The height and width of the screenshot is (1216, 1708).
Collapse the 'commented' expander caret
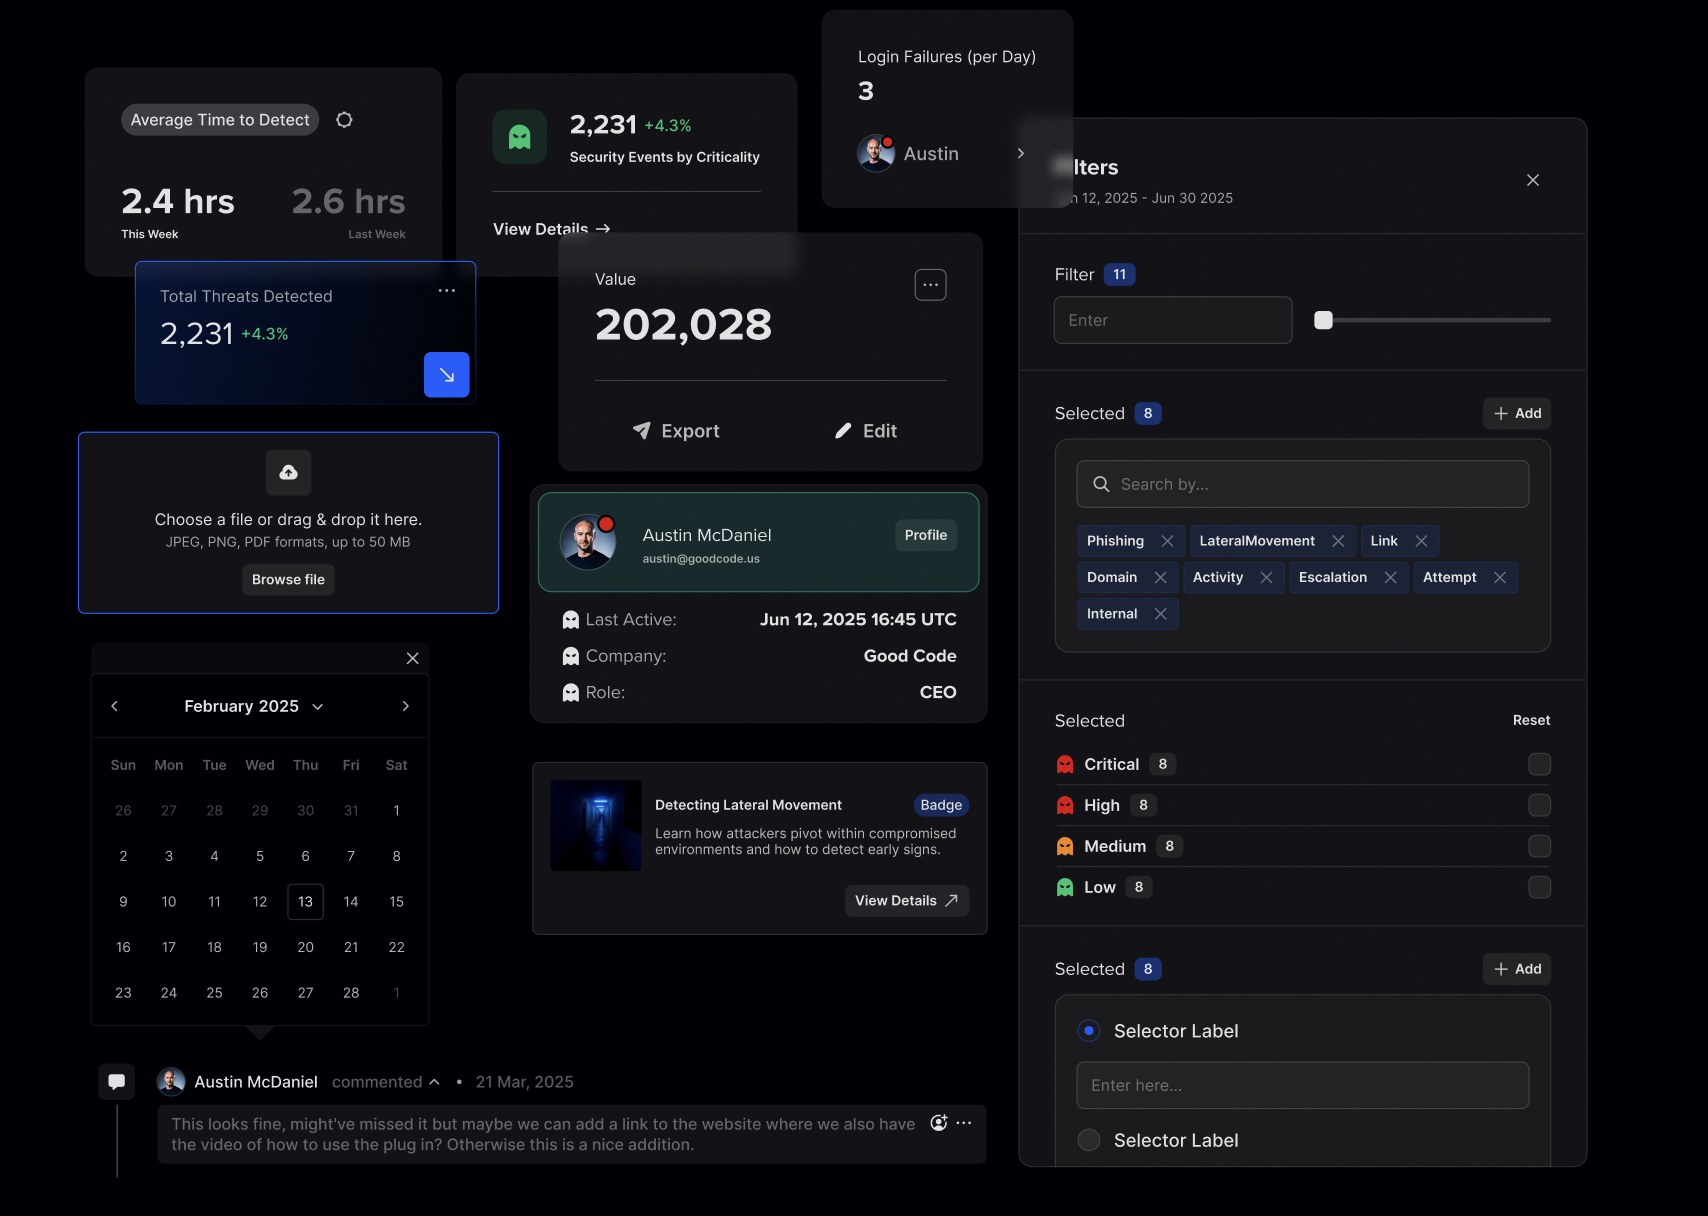[434, 1082]
